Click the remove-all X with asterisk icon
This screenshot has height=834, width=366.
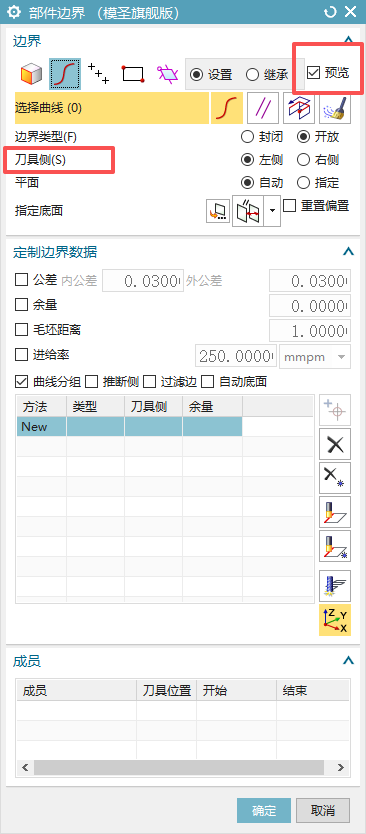[x=335, y=478]
